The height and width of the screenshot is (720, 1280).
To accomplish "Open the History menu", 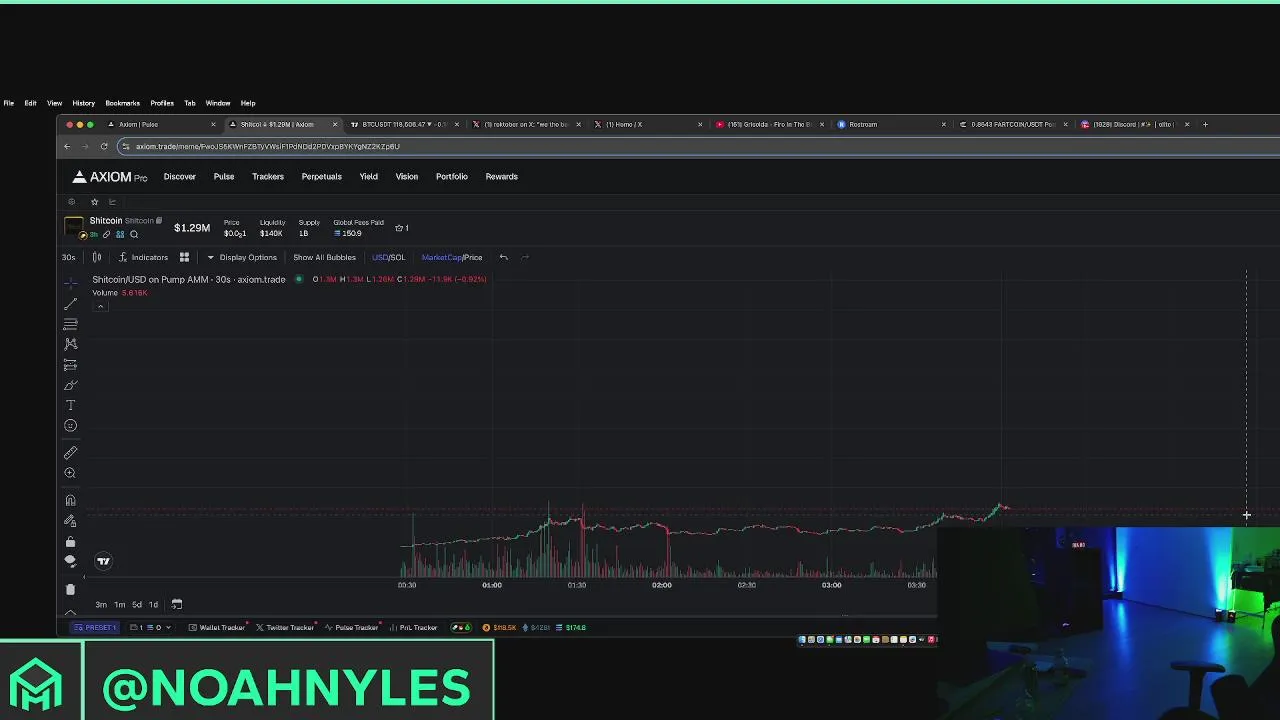I will click(x=83, y=103).
